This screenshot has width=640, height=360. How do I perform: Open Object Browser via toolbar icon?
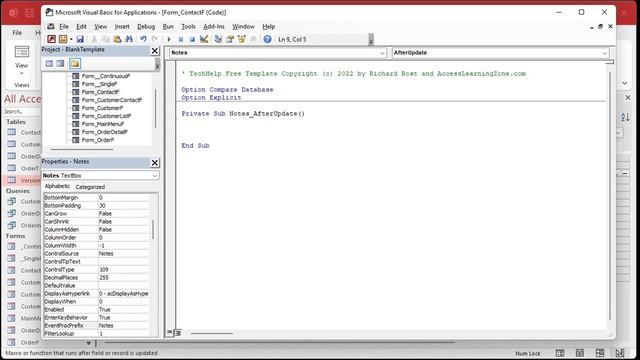point(242,39)
